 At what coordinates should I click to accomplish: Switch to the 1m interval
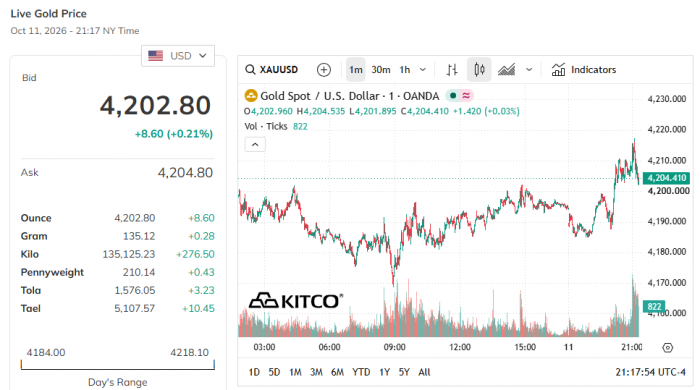coord(356,70)
